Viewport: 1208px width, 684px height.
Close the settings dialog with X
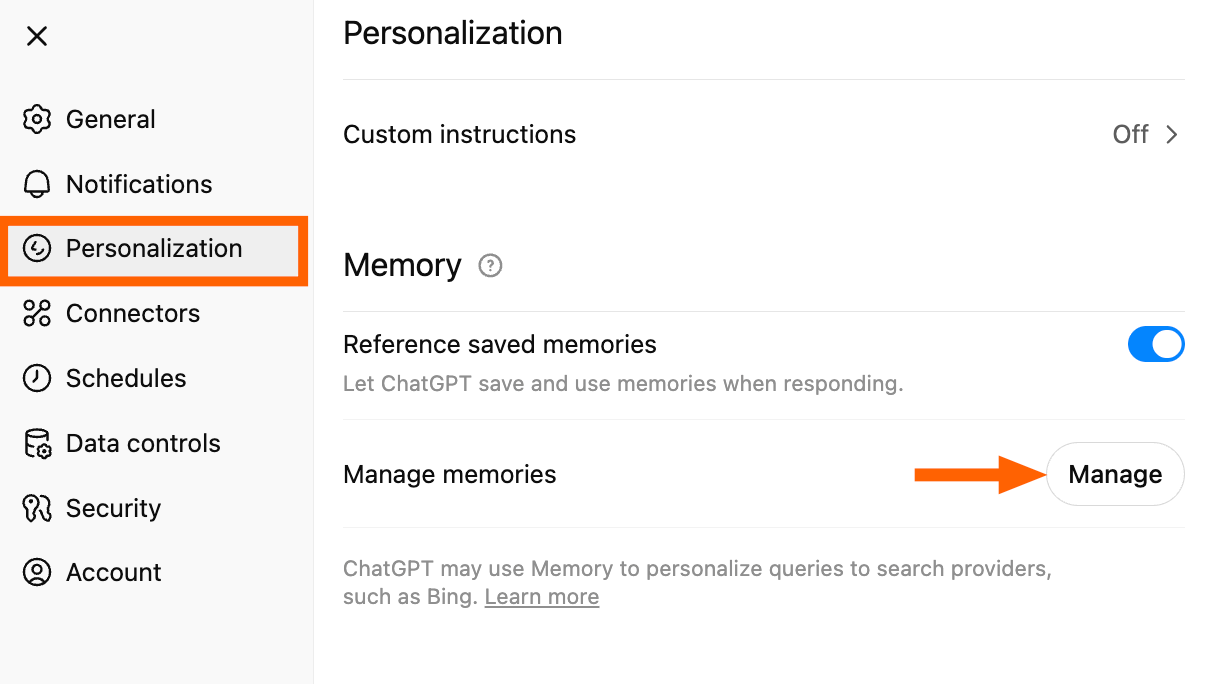37,37
